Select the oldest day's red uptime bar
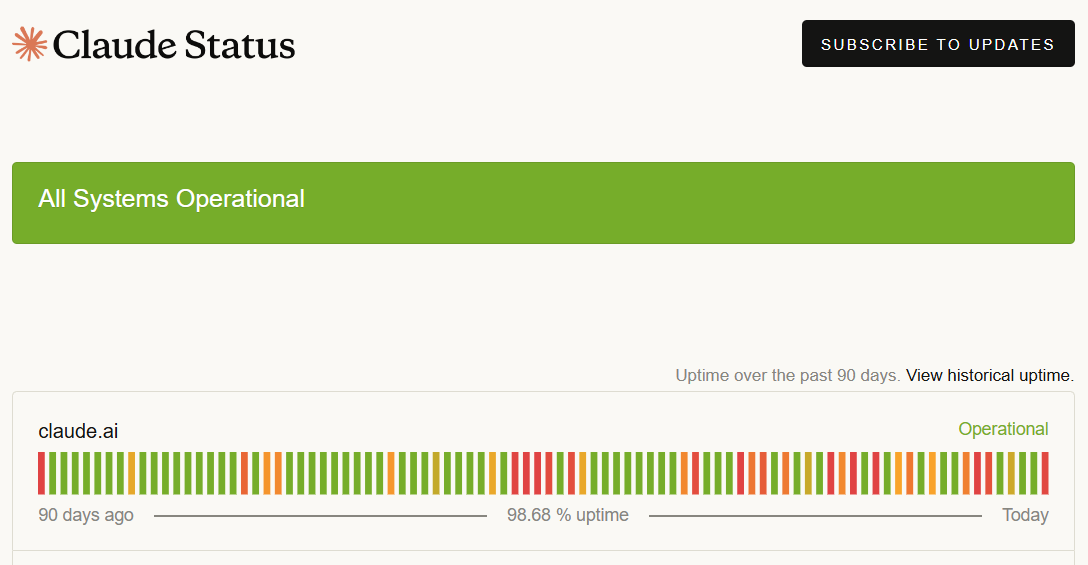Screen dimensions: 1088x565 point(42,473)
